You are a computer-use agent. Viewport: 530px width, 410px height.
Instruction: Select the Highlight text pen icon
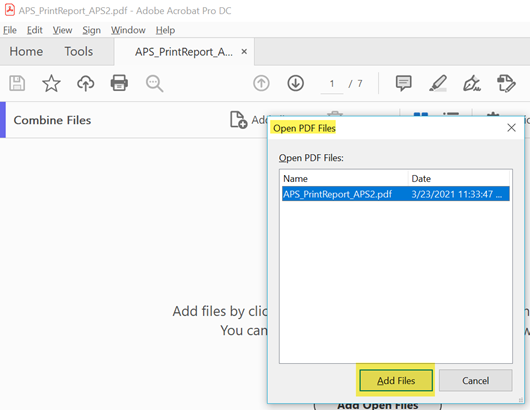[438, 83]
